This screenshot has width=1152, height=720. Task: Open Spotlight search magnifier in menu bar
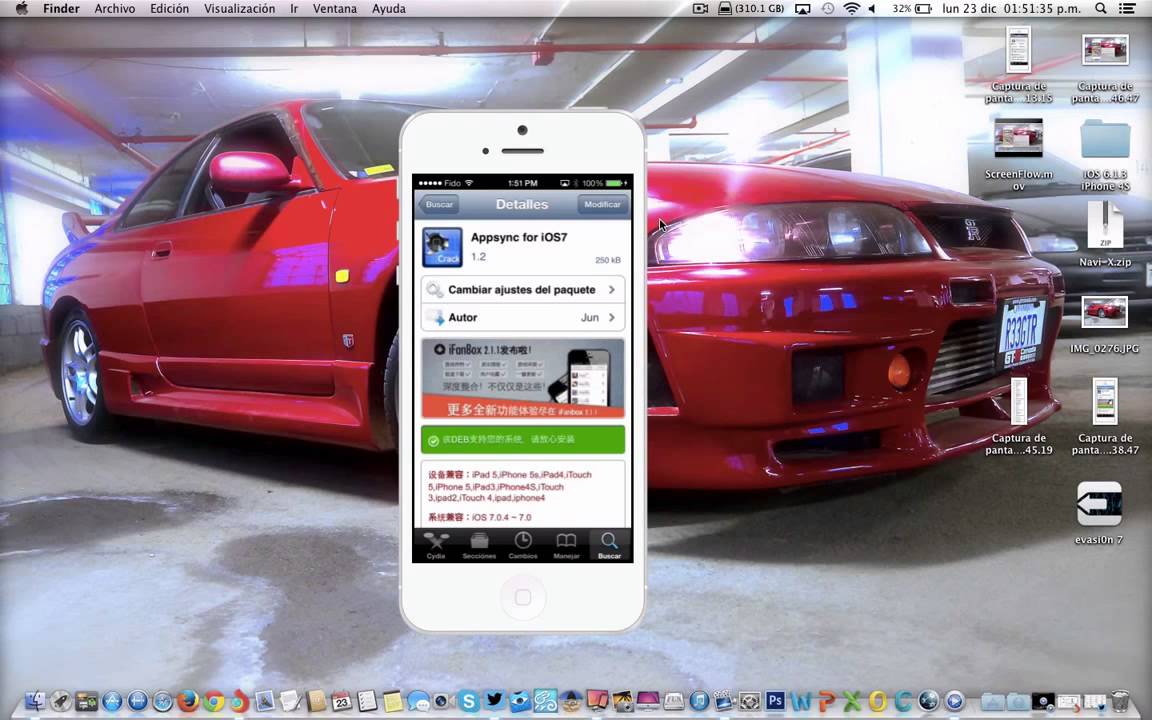click(x=1101, y=9)
